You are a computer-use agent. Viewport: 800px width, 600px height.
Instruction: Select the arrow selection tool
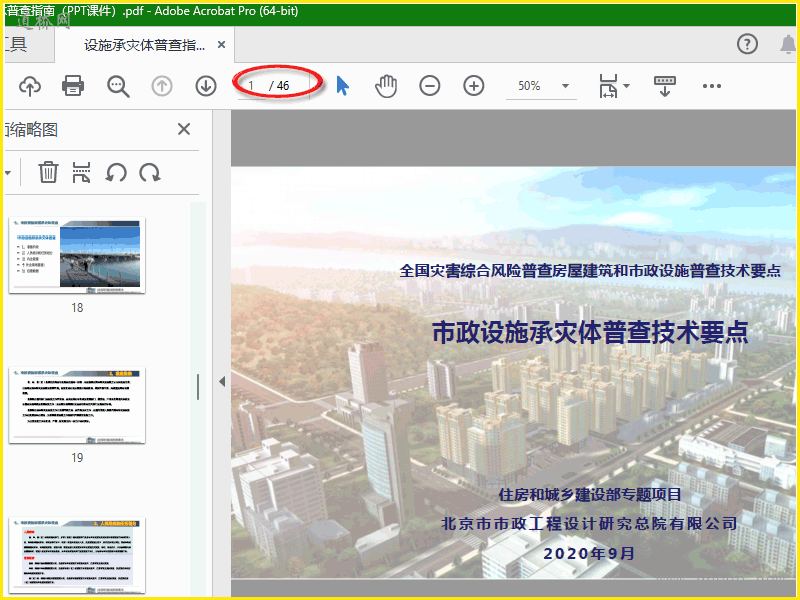343,86
